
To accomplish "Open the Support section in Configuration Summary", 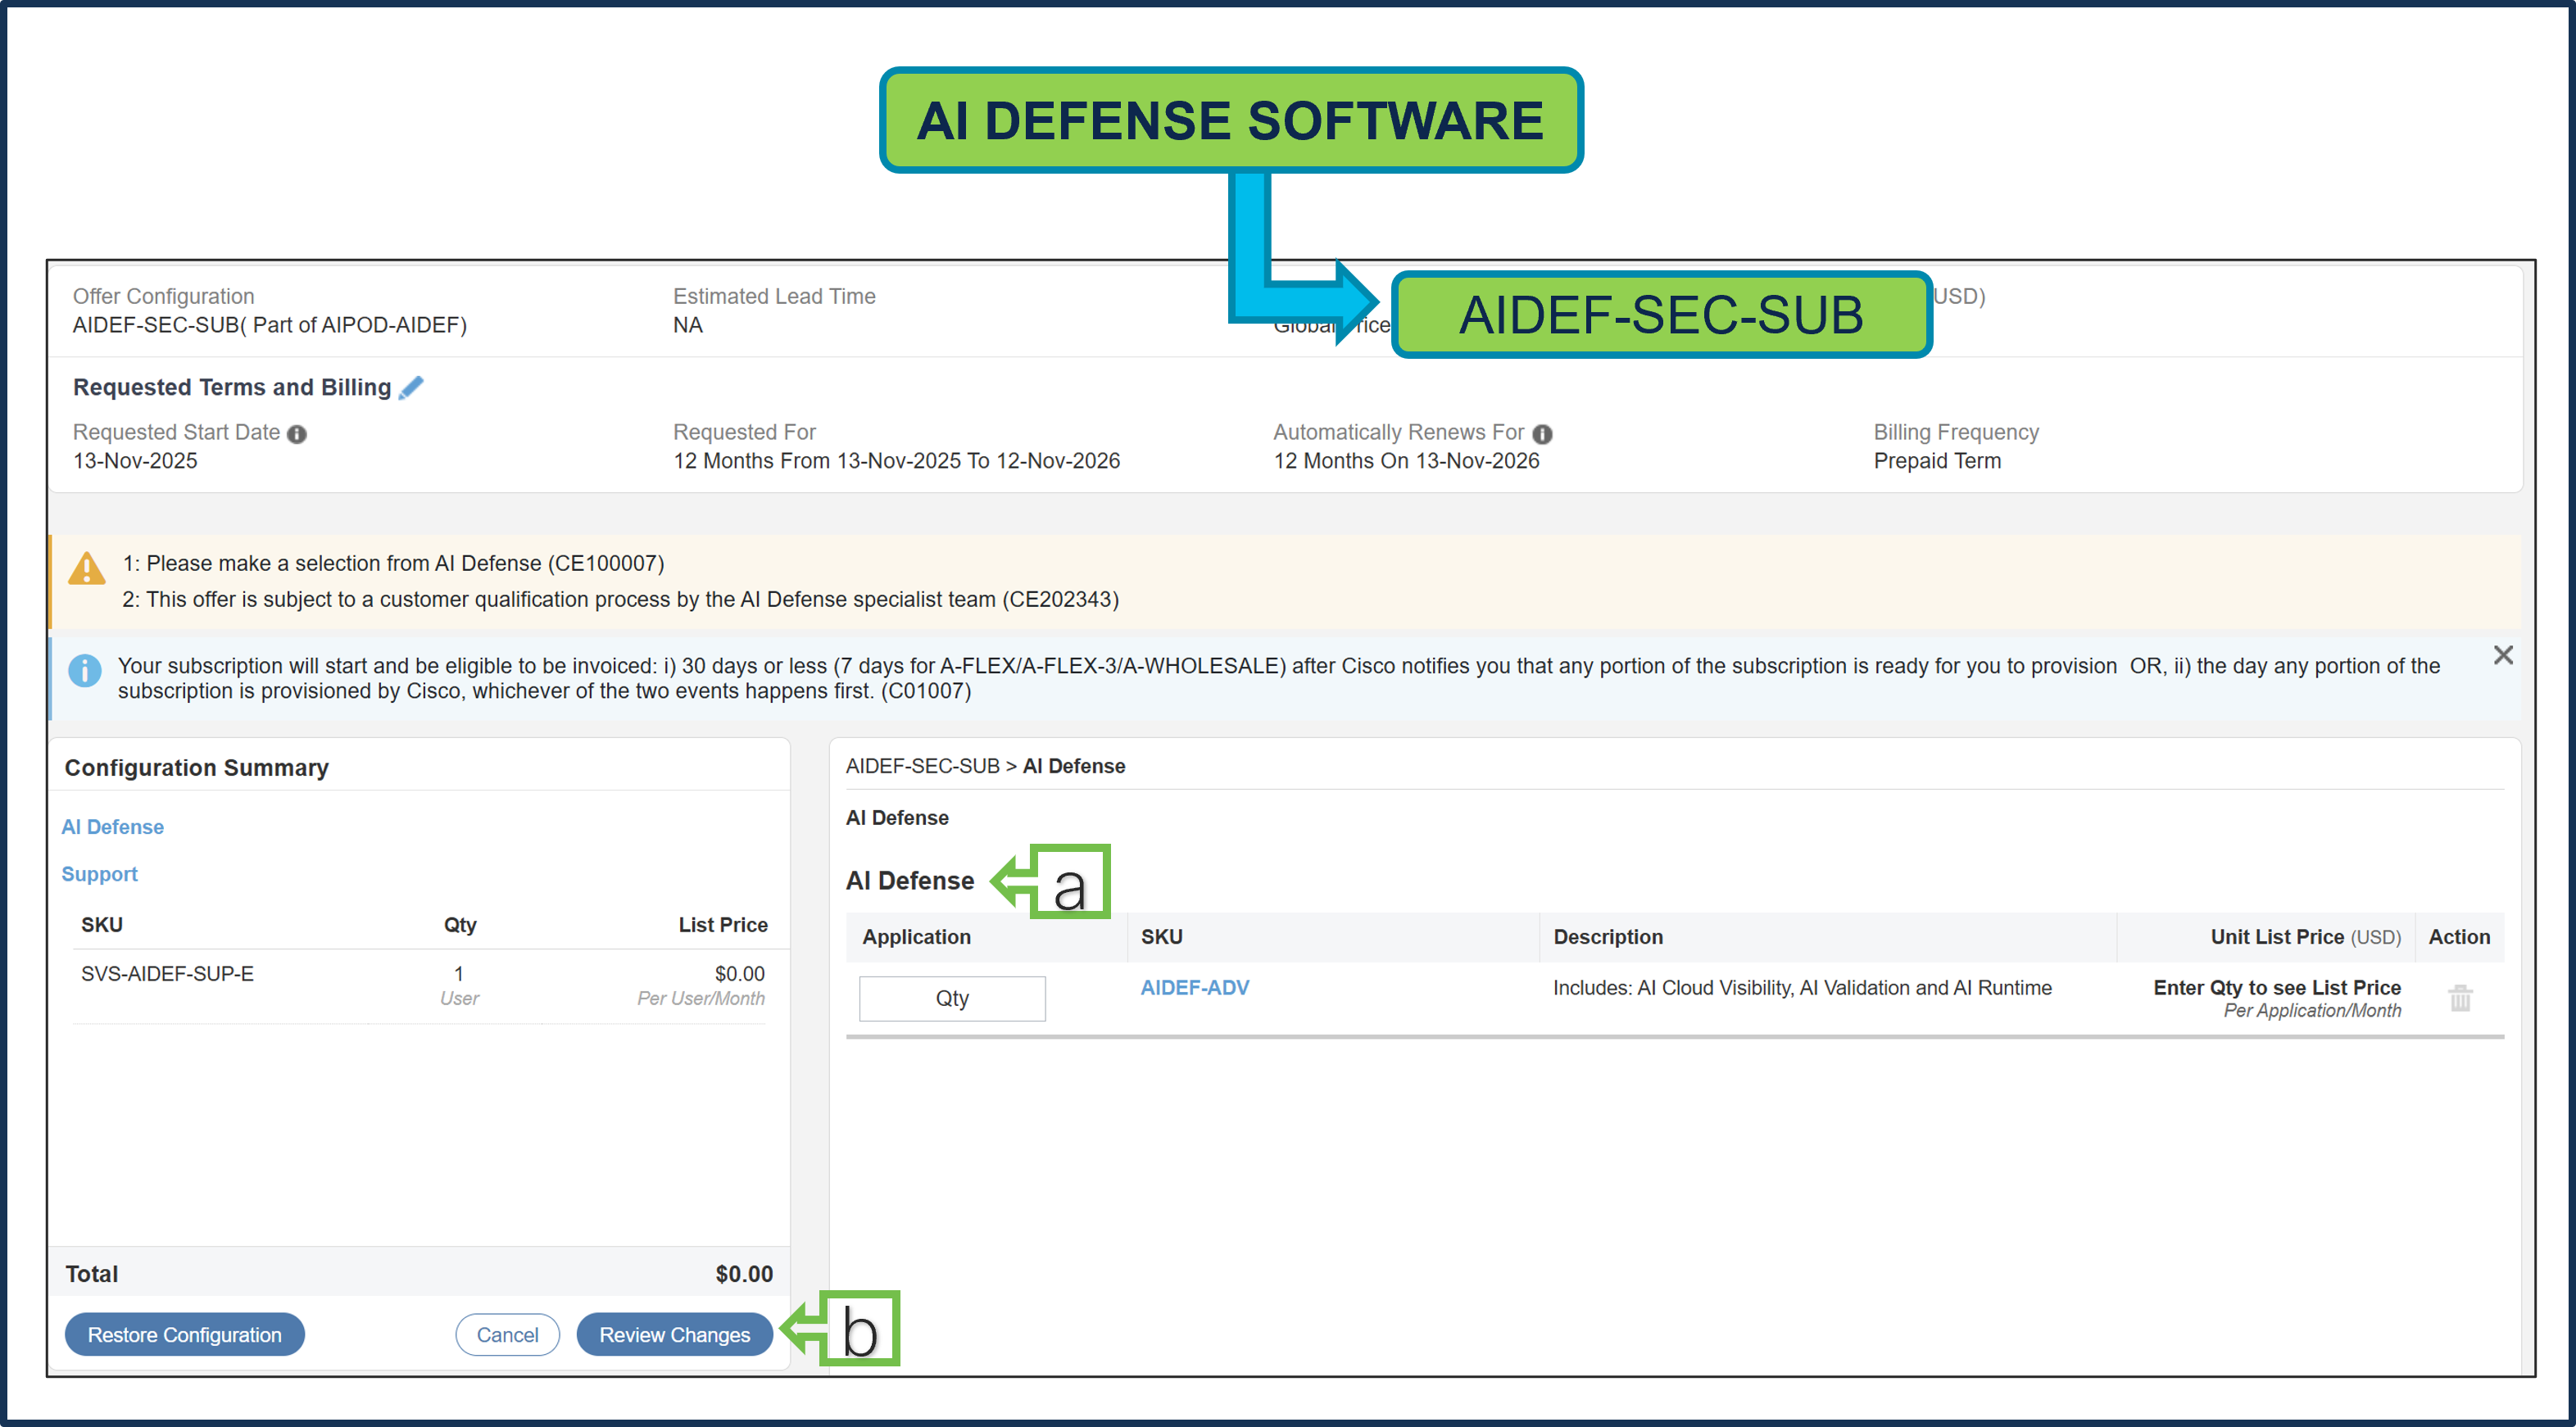I will (x=99, y=874).
